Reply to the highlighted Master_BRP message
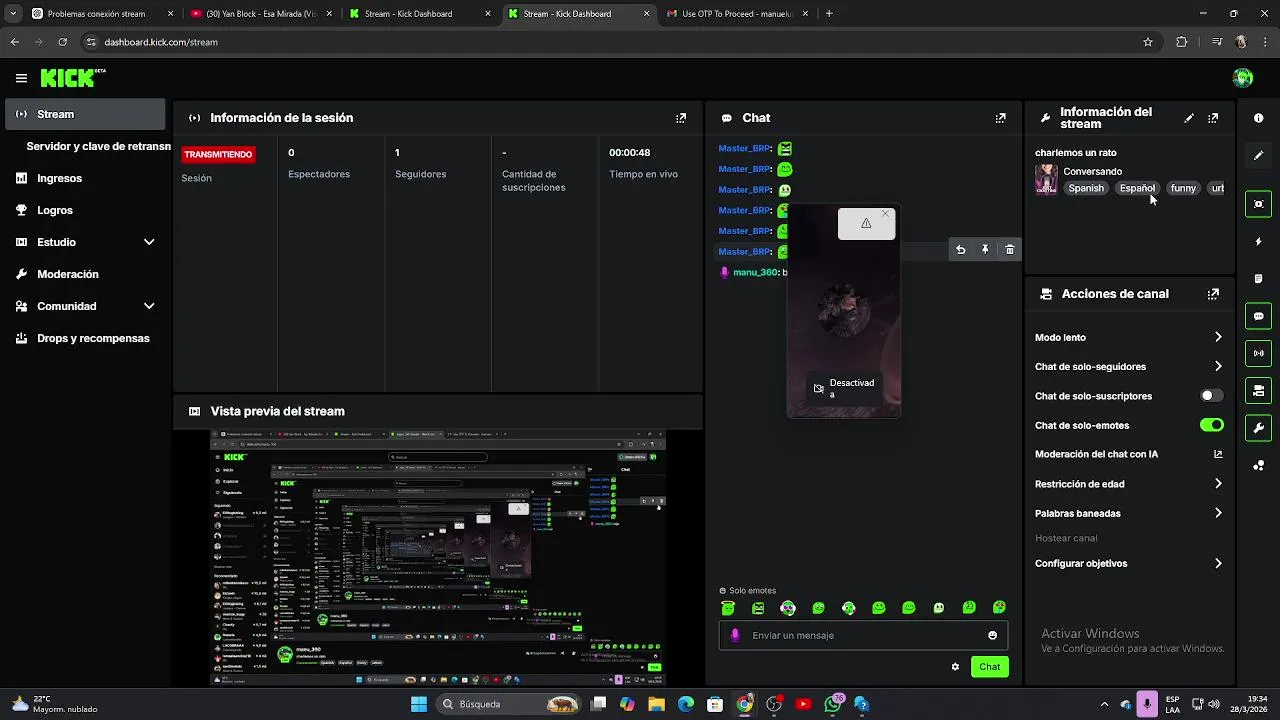 pos(960,250)
